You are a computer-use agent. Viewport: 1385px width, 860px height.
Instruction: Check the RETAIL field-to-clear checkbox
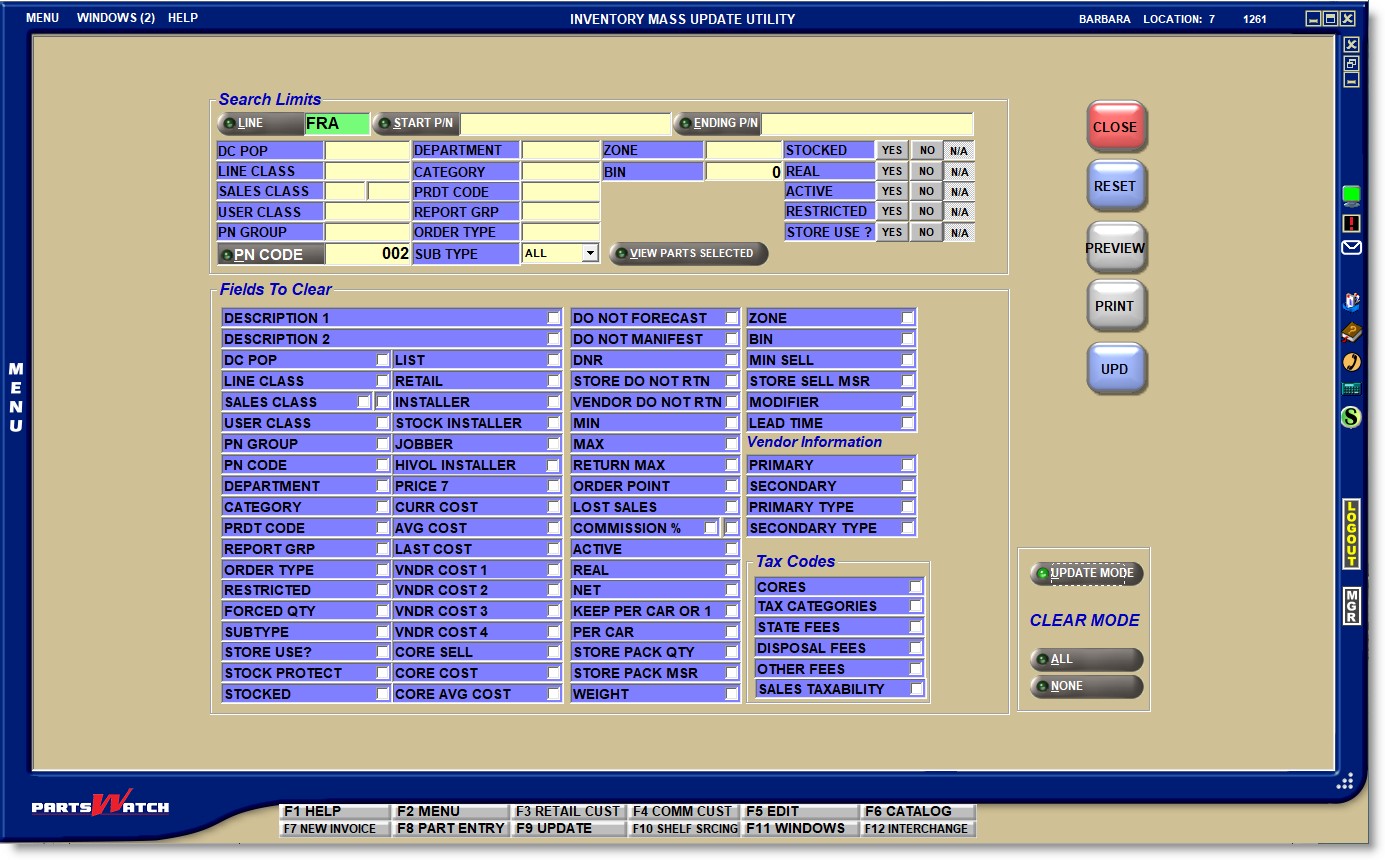click(x=553, y=381)
